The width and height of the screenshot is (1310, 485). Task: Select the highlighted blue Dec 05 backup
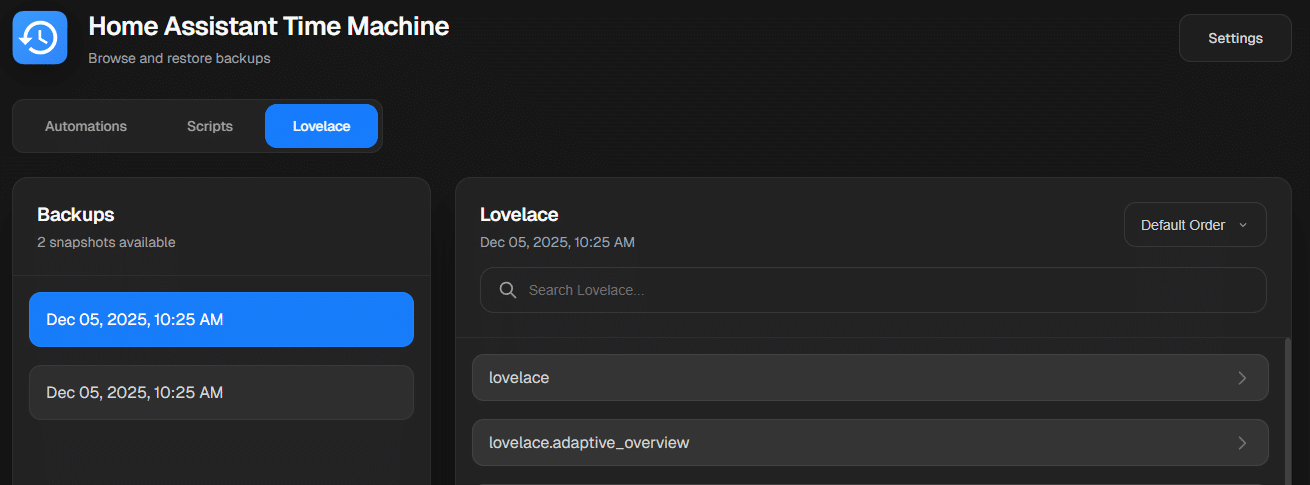221,320
